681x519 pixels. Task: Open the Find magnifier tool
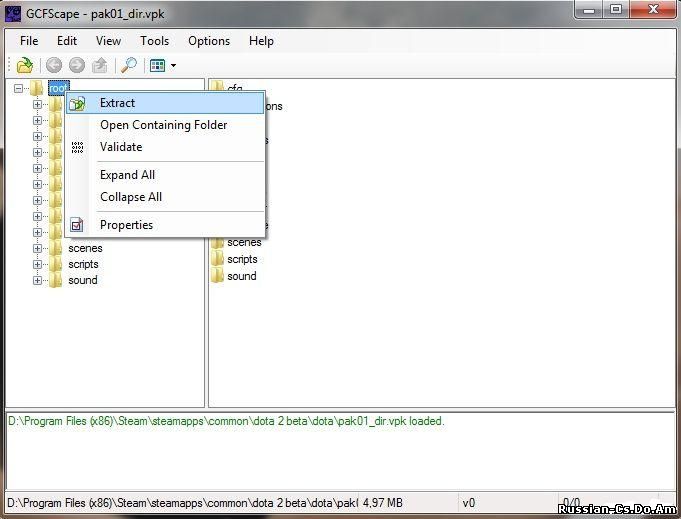[x=129, y=66]
